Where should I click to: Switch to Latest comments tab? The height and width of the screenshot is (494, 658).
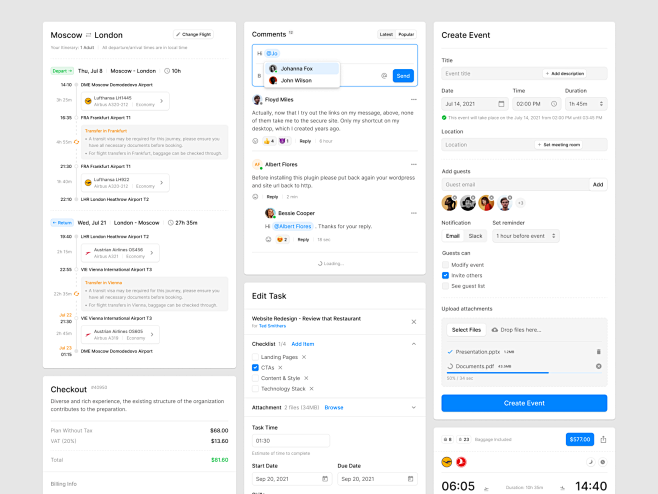click(x=386, y=34)
